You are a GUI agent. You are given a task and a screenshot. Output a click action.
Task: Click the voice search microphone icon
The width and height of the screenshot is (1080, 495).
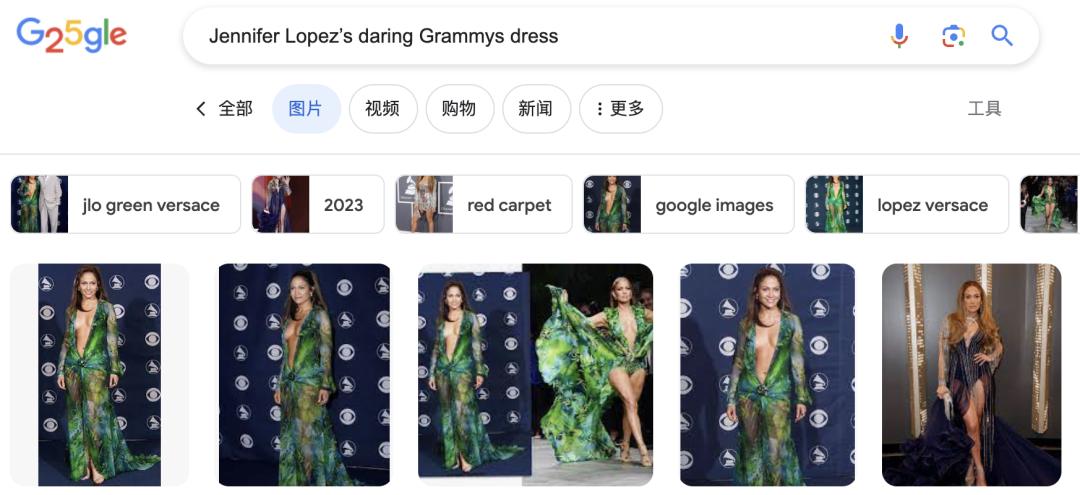point(899,37)
